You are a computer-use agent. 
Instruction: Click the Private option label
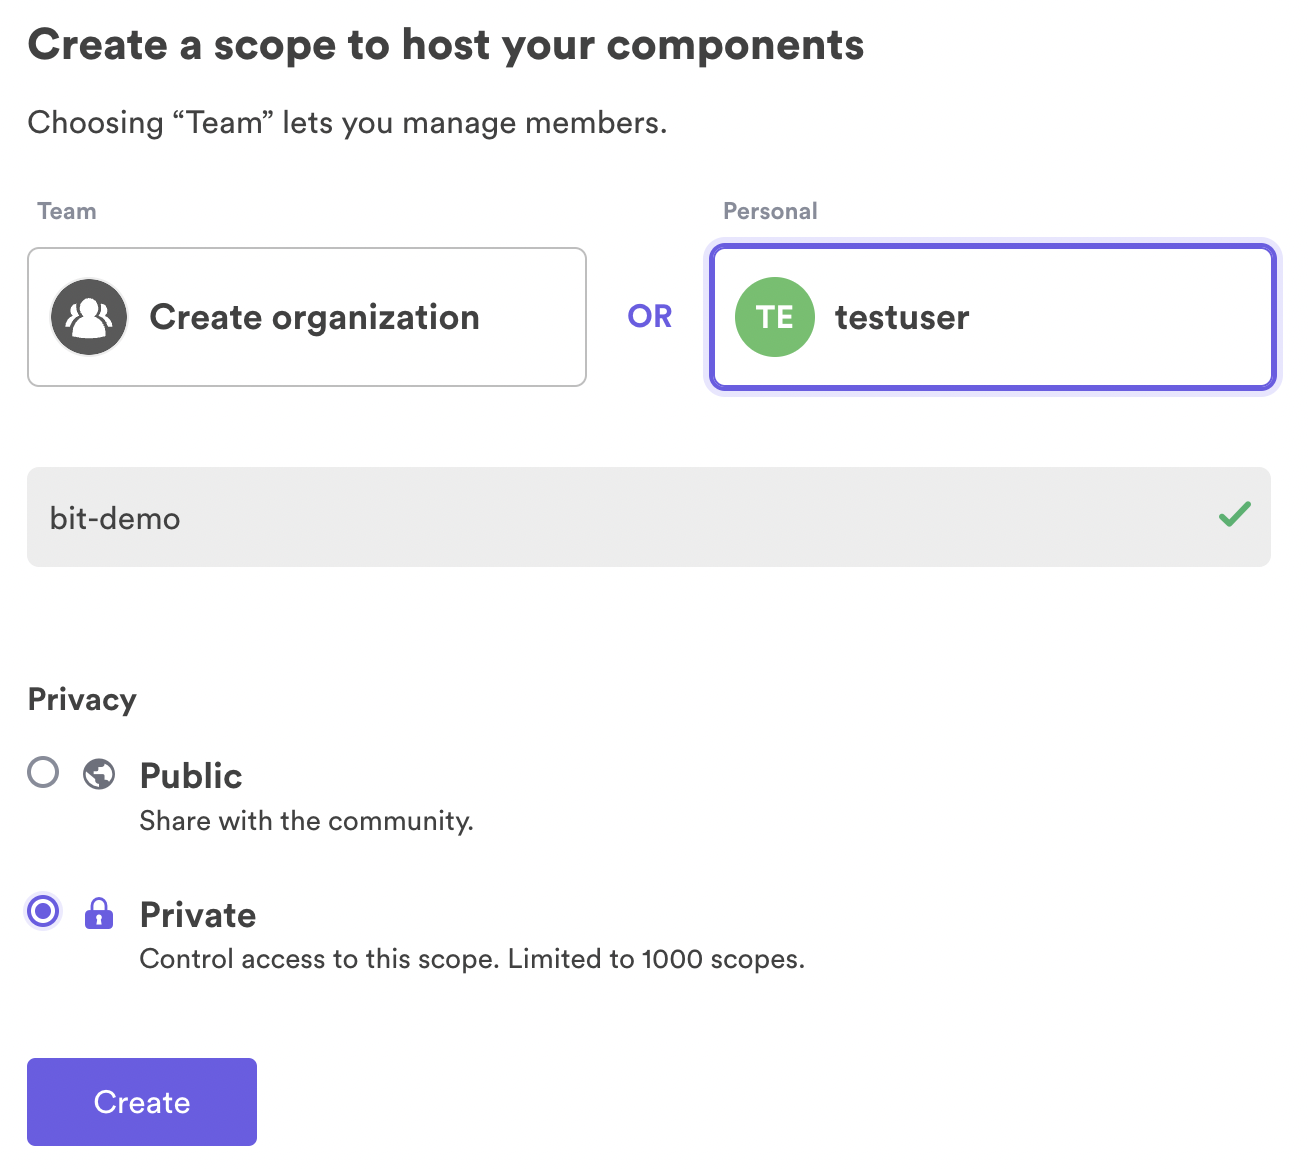click(198, 915)
